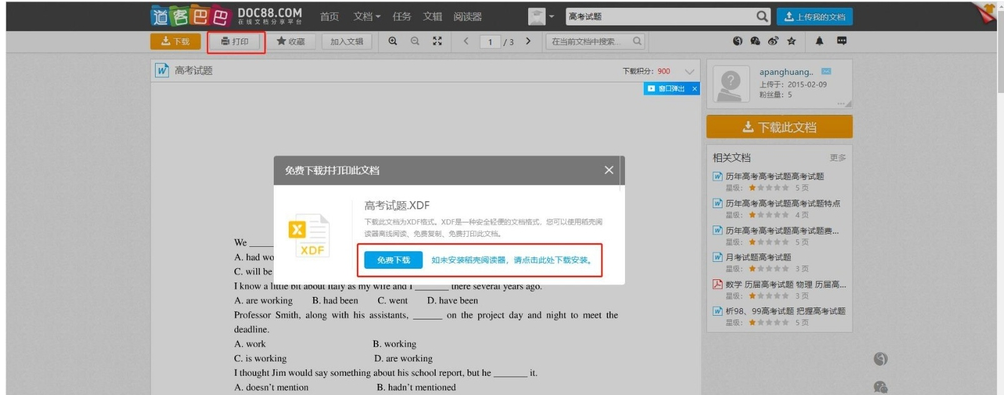Open the 阅读器 menu item
The image size is (1004, 395).
(467, 17)
